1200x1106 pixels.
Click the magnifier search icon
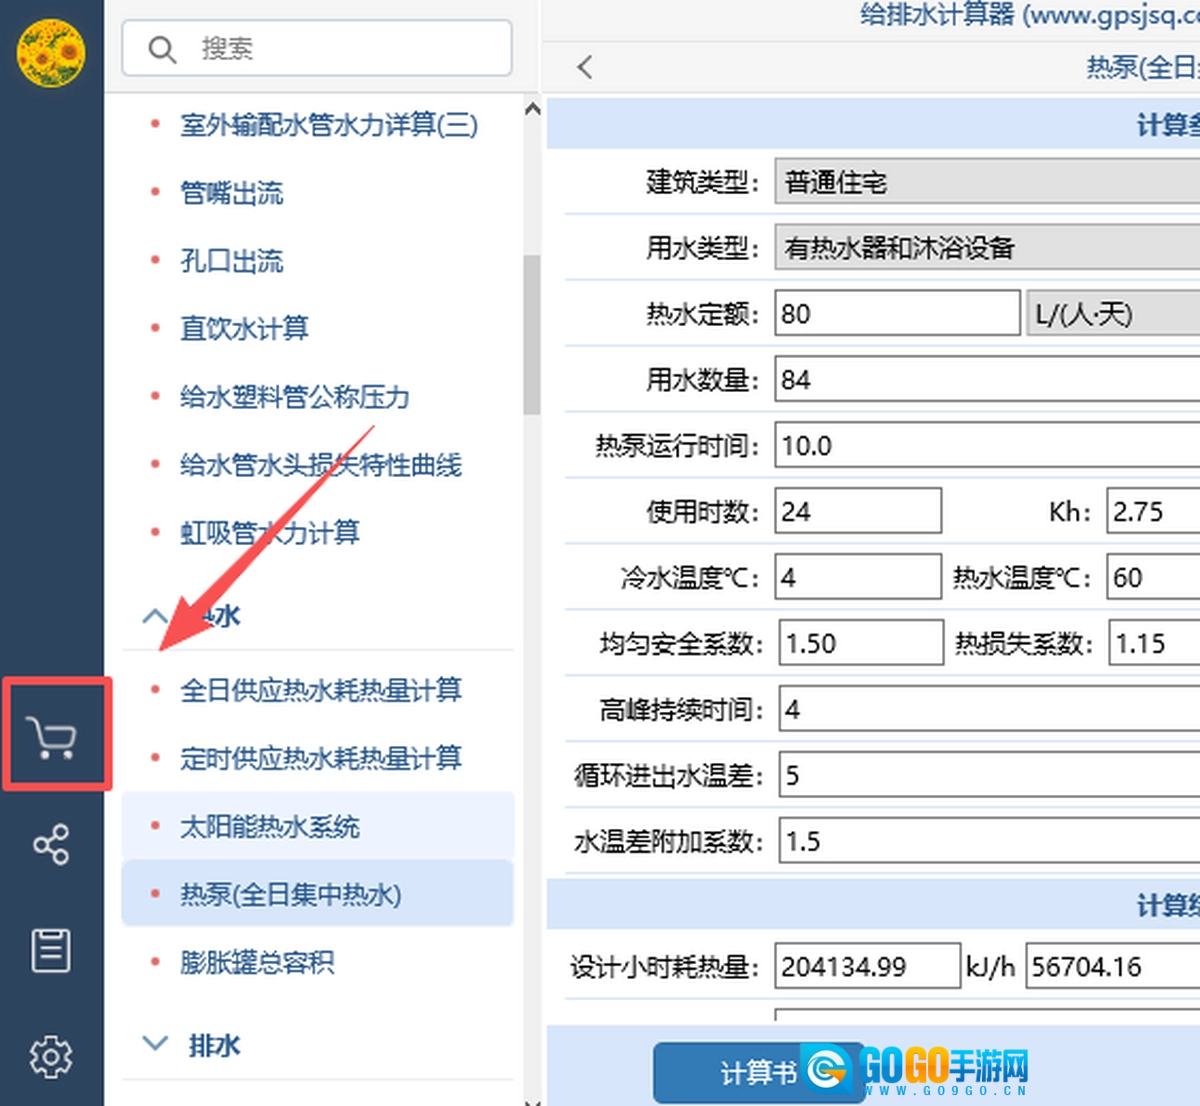click(x=162, y=48)
